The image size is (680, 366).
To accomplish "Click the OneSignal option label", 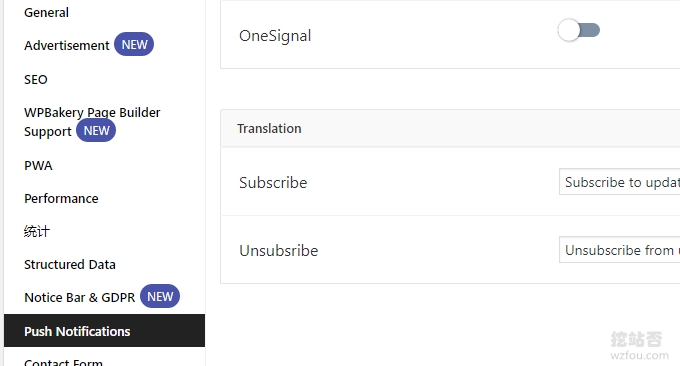I will 275,36.
